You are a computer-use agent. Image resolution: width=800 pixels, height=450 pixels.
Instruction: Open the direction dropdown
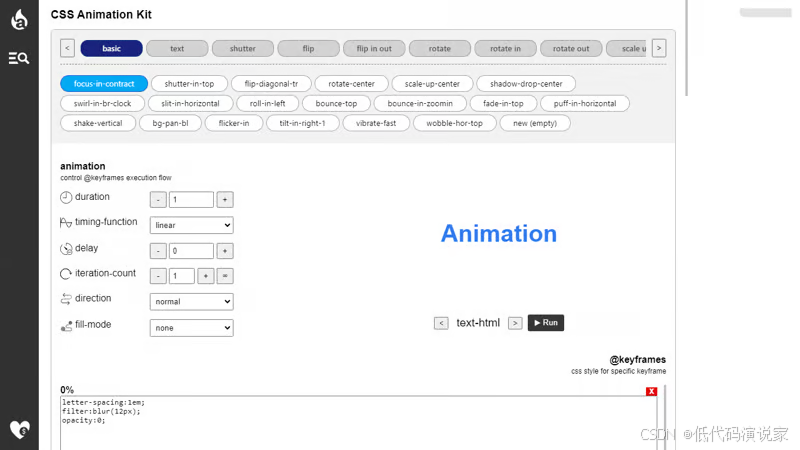point(191,302)
